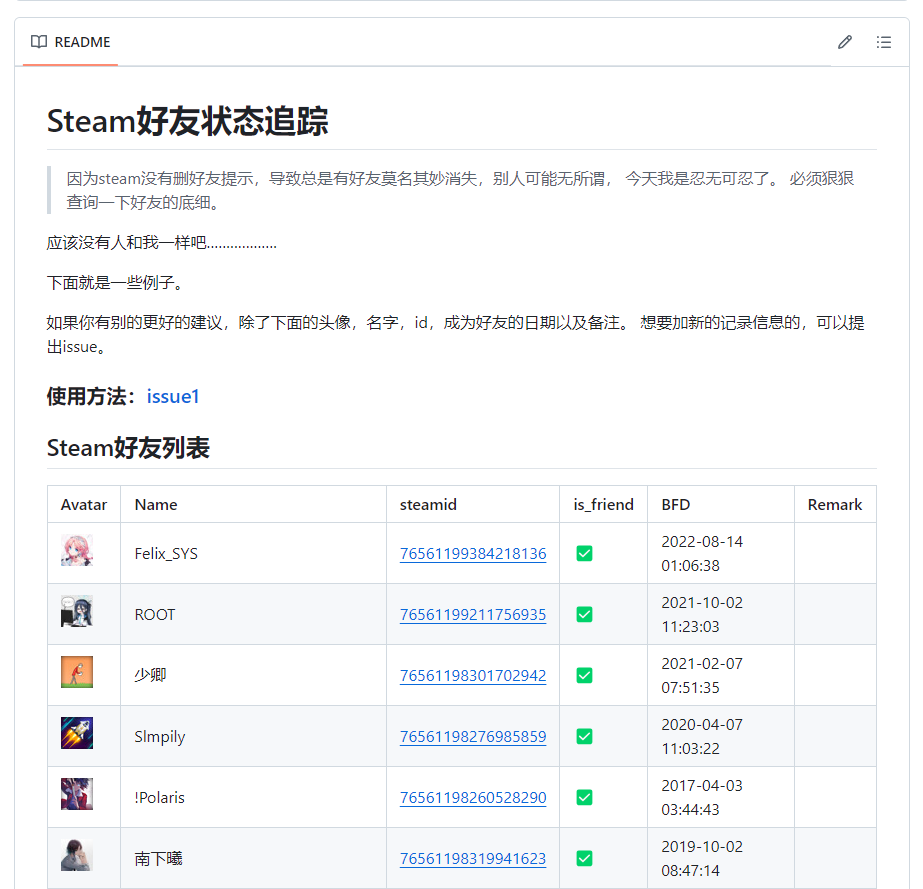923x889 pixels.
Task: Click the steamid column header
Action: pos(428,505)
